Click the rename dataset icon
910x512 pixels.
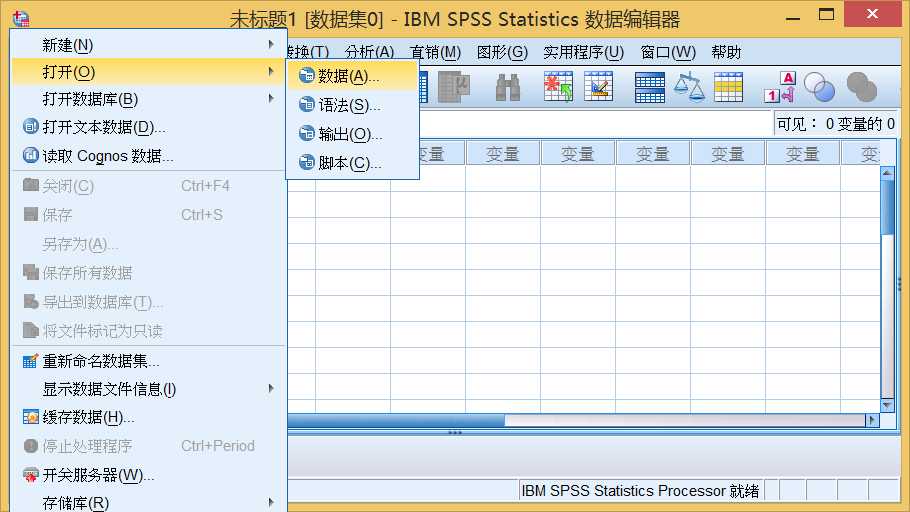coord(31,361)
